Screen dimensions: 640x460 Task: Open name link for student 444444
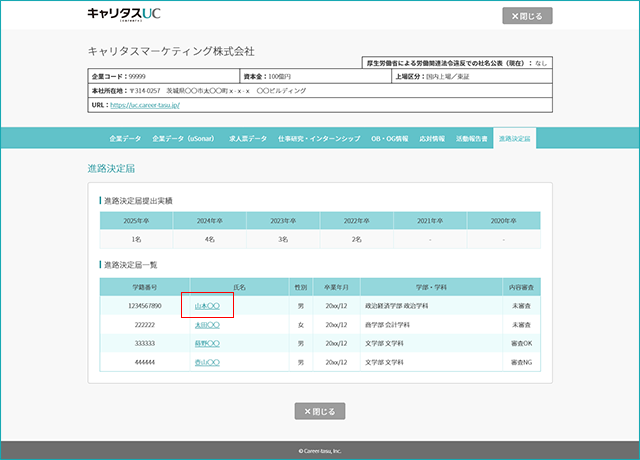[x=207, y=362]
